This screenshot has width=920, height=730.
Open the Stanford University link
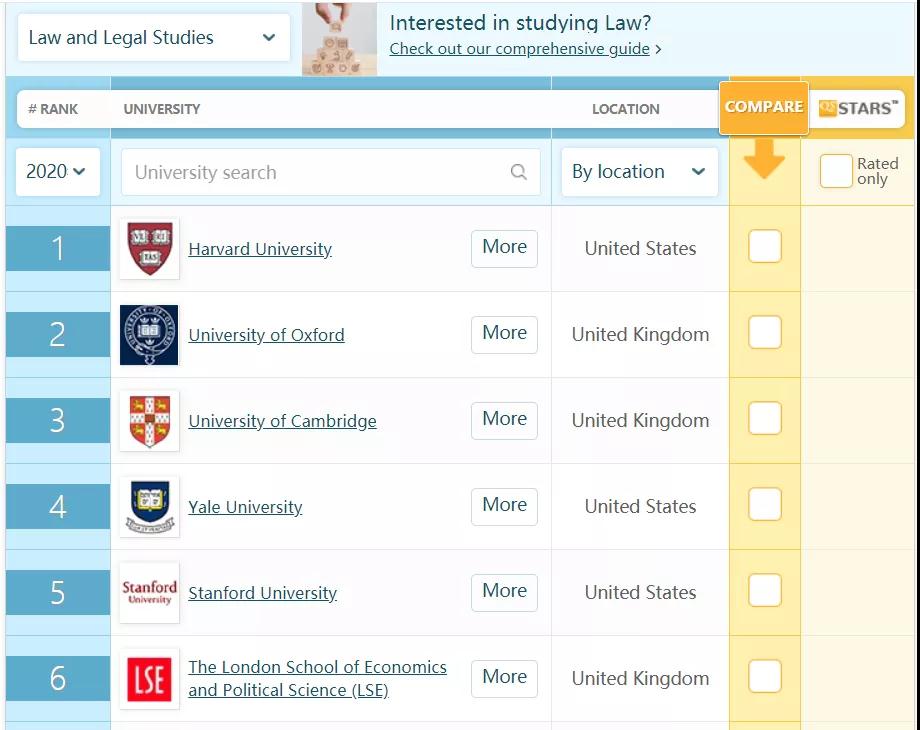[x=262, y=593]
